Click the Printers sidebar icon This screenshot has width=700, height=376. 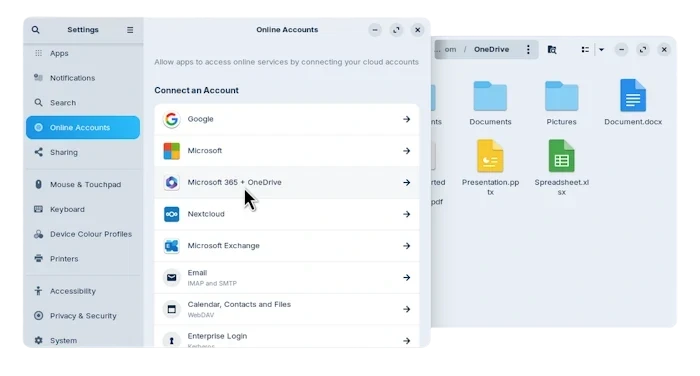click(38, 259)
